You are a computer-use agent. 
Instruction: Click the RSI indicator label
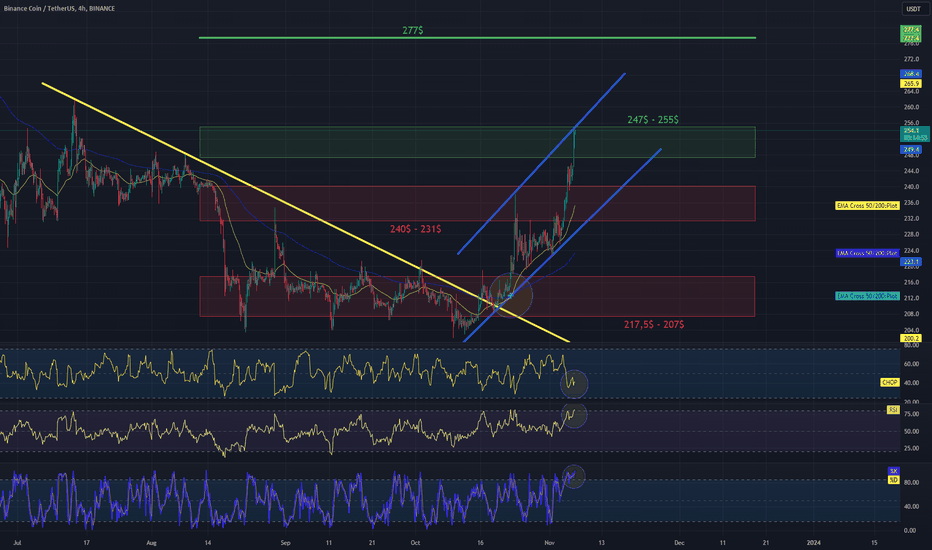tap(893, 410)
